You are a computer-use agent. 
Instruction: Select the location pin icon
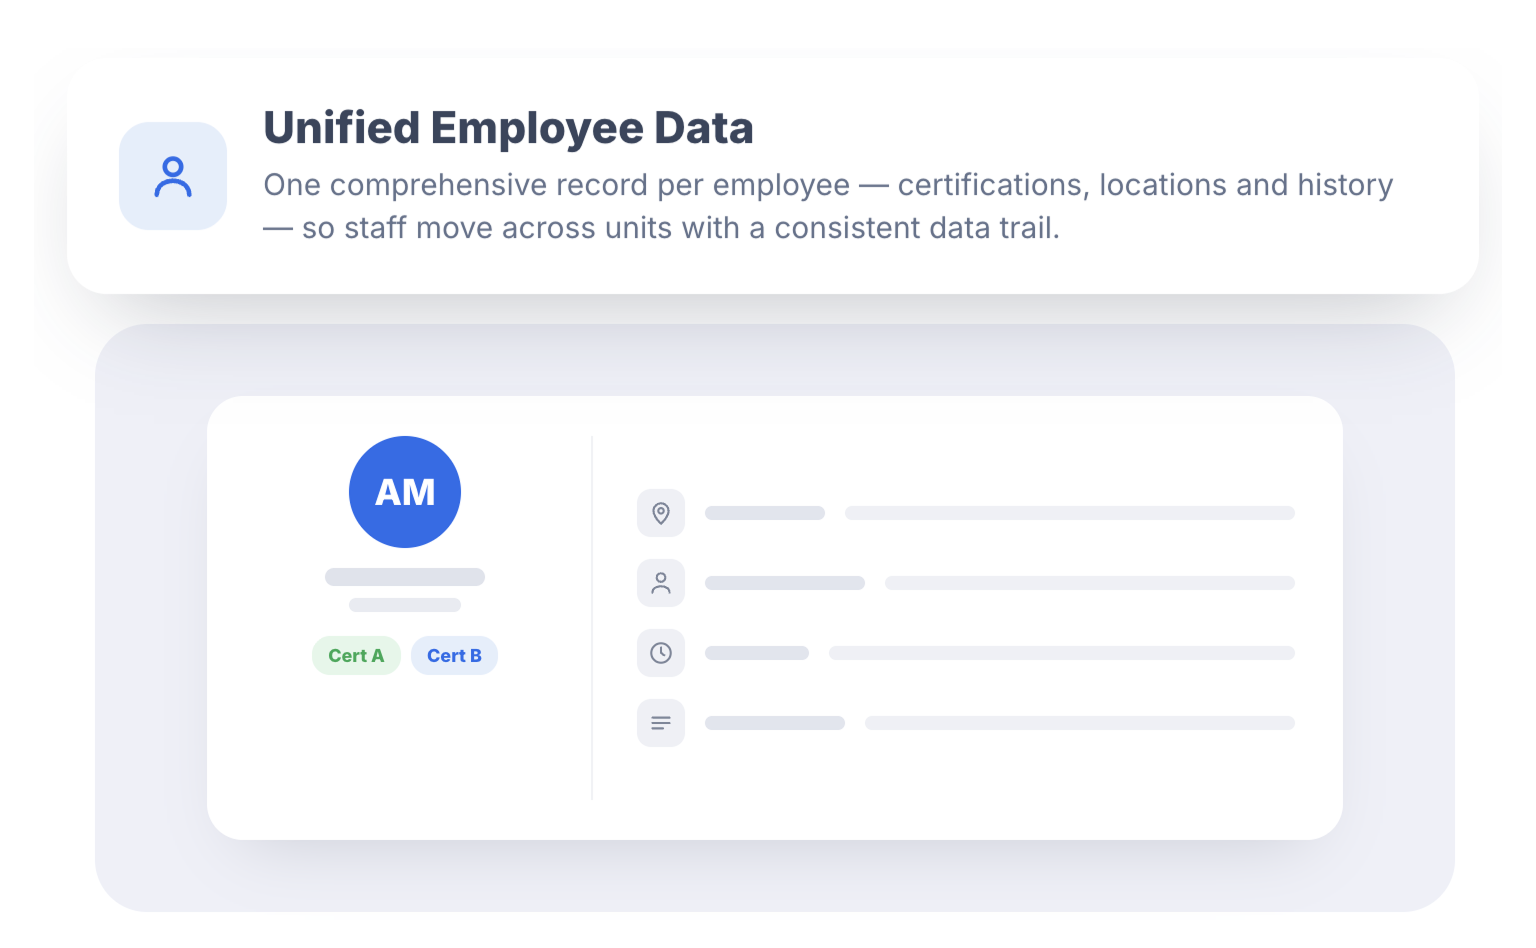(x=661, y=513)
